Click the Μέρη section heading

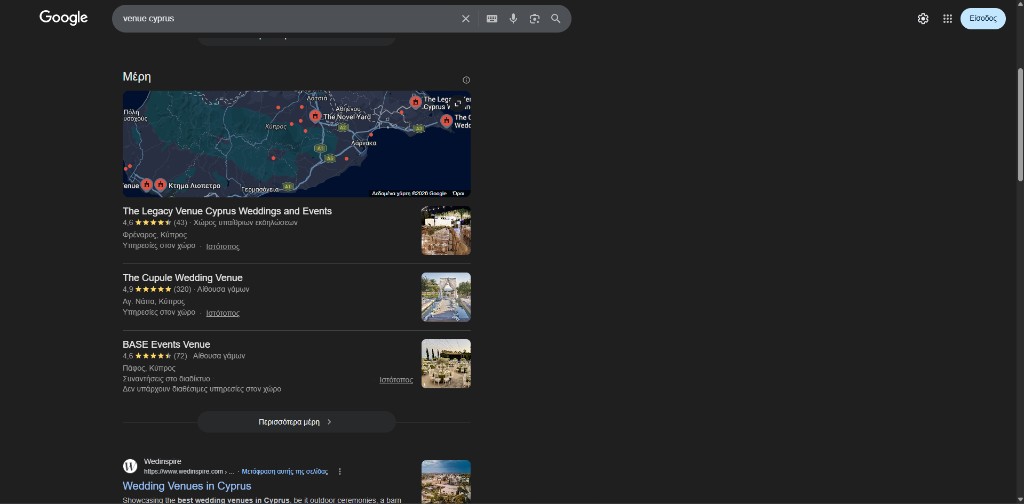click(x=136, y=77)
